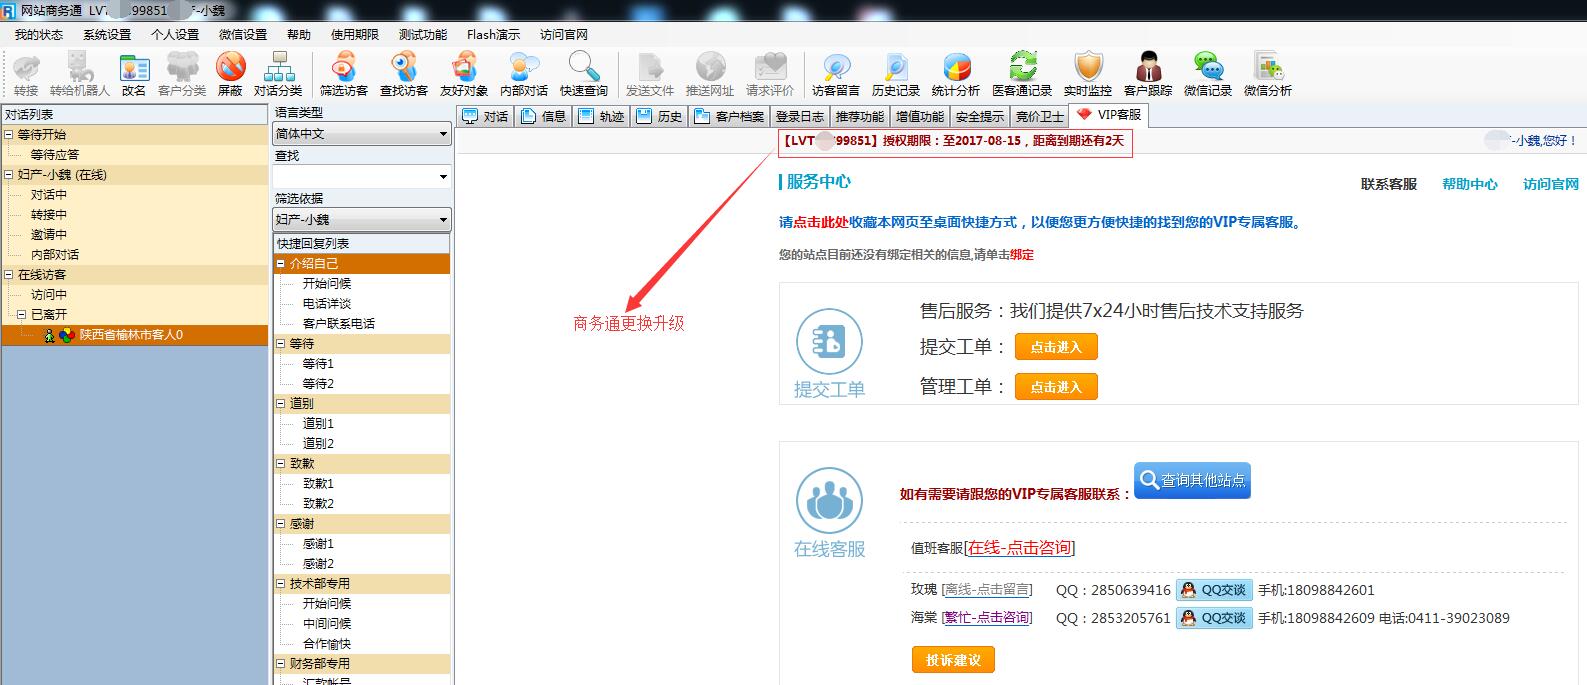
Task: Click the 查询其他站点 button
Action: [1192, 480]
